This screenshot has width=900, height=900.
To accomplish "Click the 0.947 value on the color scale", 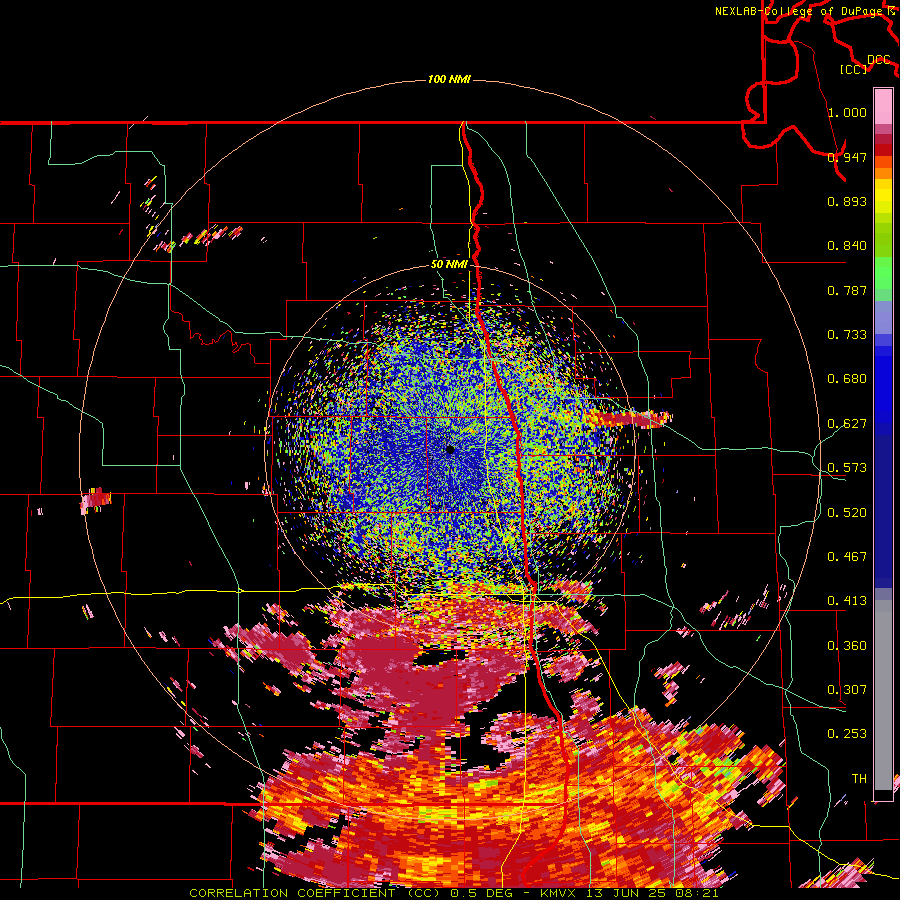I will [x=847, y=157].
